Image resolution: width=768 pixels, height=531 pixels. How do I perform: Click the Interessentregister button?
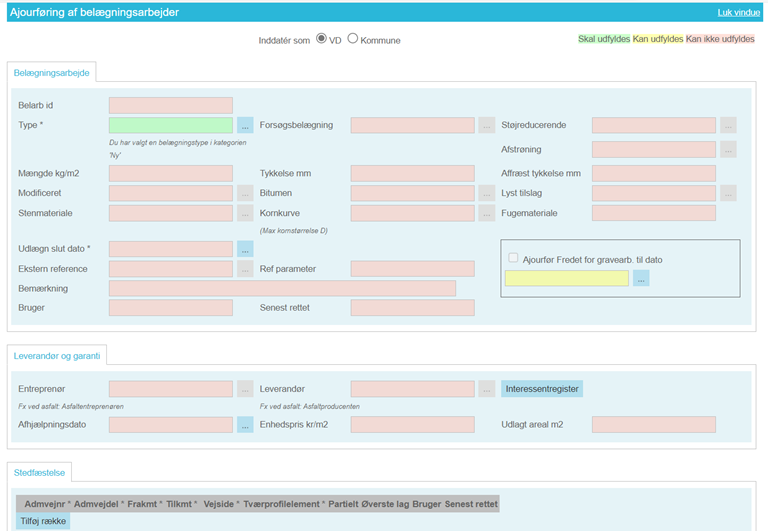(x=541, y=389)
